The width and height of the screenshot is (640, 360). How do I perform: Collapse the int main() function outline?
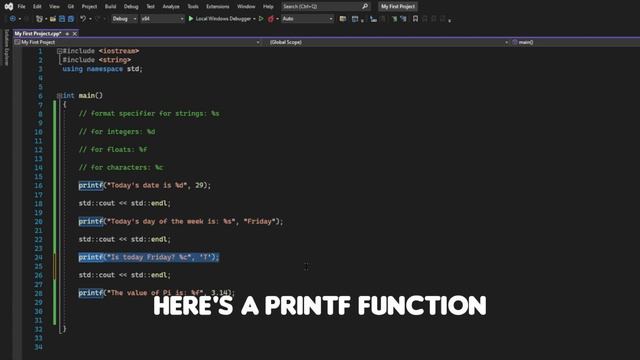coord(60,96)
